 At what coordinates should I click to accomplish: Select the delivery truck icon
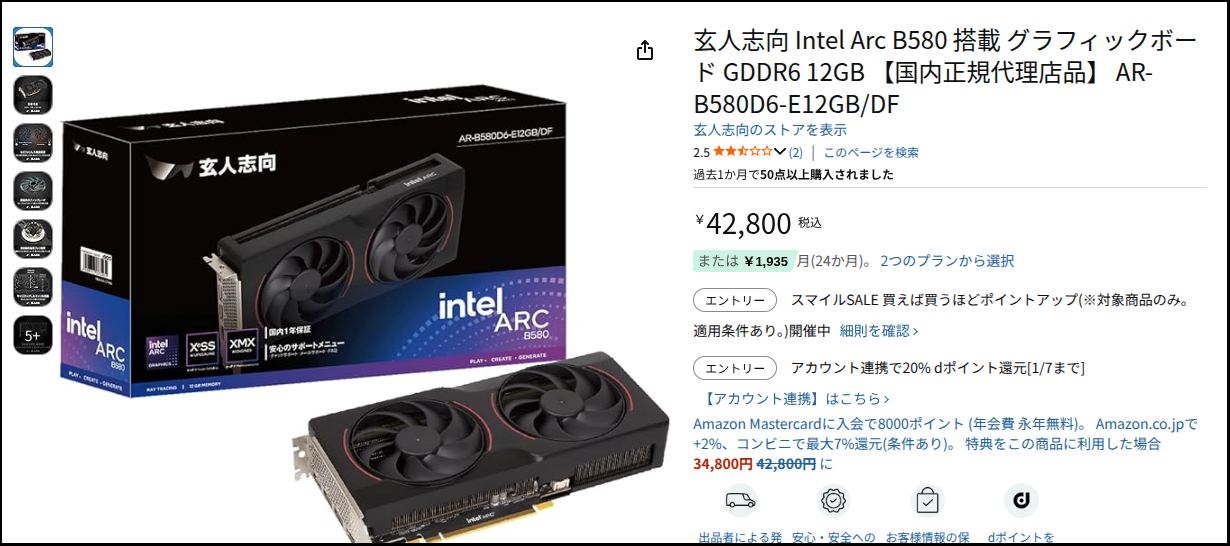[x=740, y=500]
